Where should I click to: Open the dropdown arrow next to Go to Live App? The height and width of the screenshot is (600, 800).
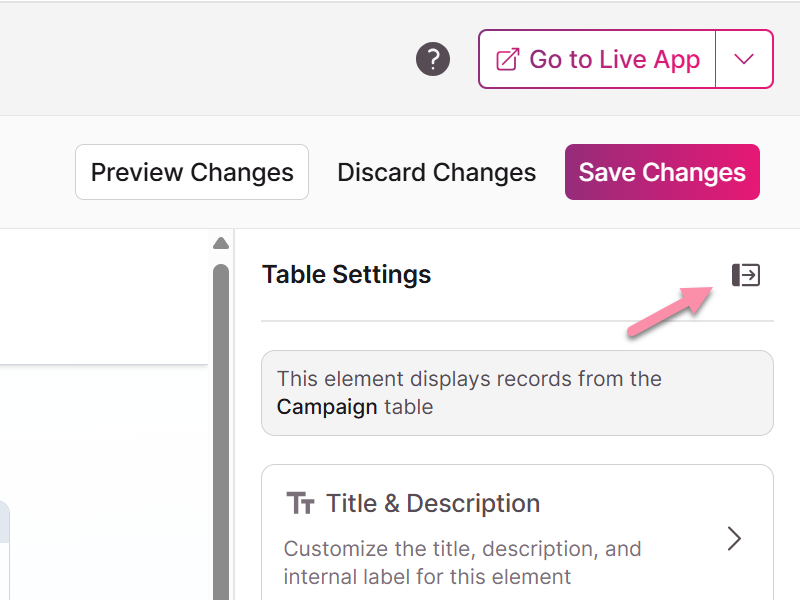click(744, 59)
